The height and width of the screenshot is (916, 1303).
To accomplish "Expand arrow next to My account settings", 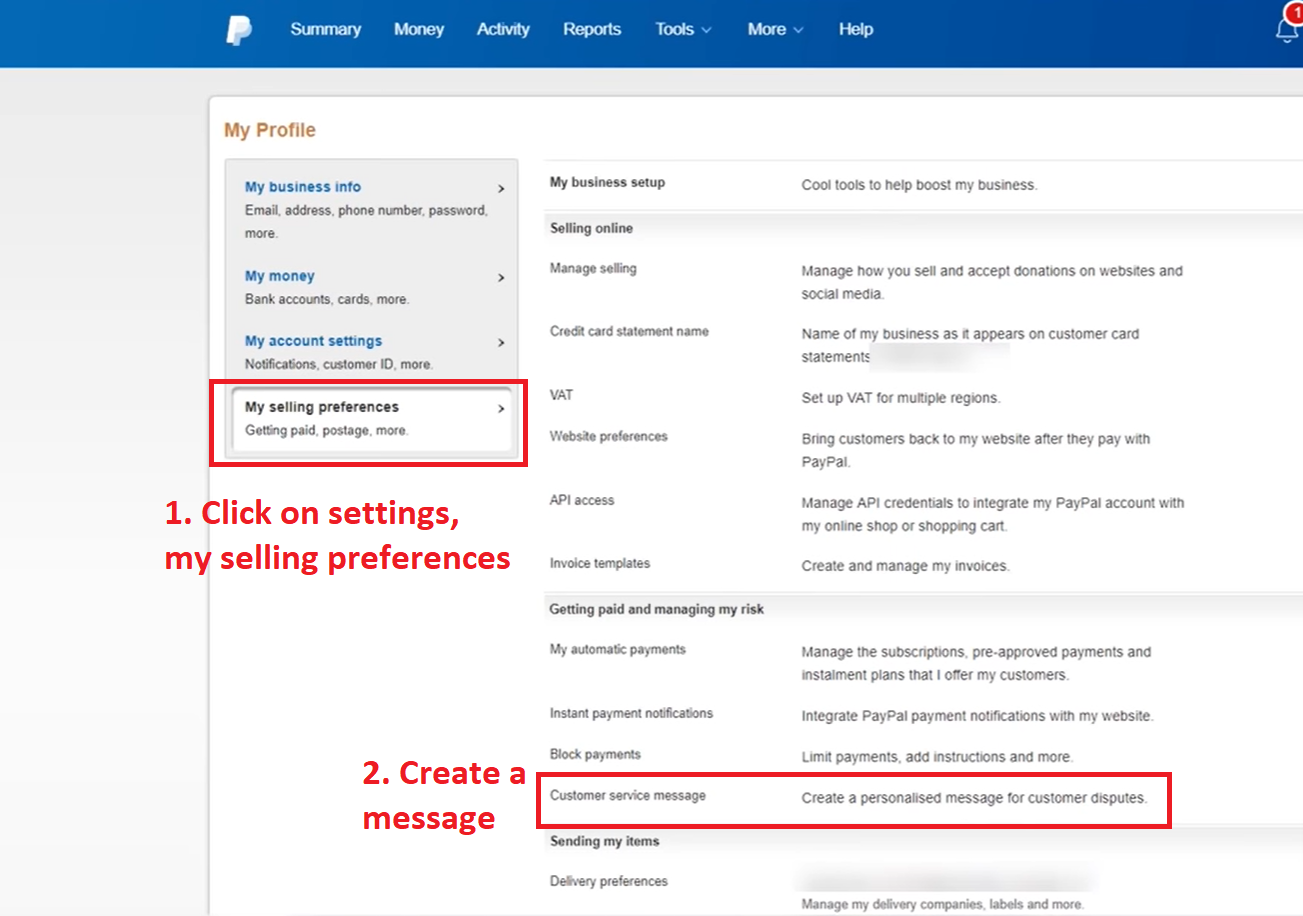I will (x=501, y=342).
